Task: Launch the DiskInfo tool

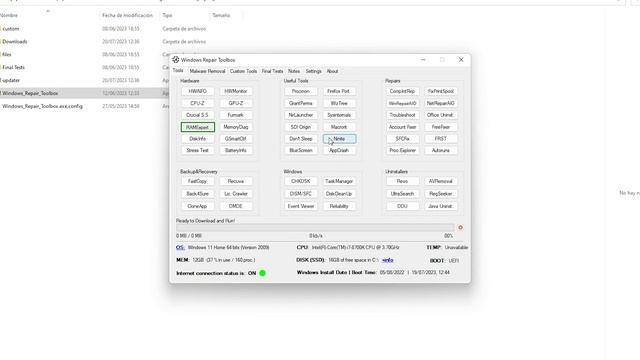Action: click(x=198, y=139)
